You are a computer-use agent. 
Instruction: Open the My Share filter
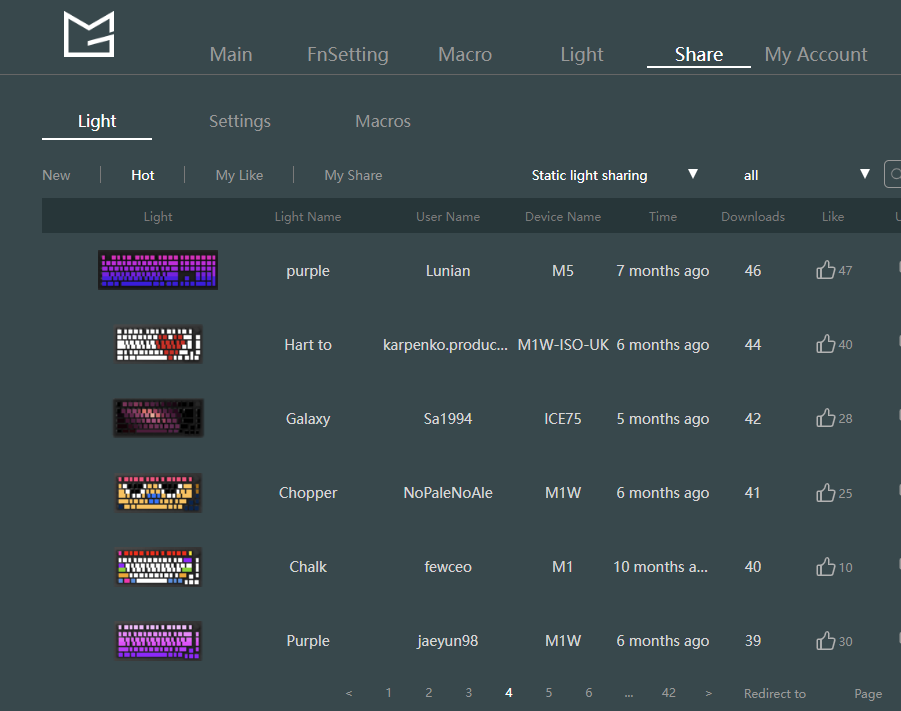pyautogui.click(x=353, y=175)
